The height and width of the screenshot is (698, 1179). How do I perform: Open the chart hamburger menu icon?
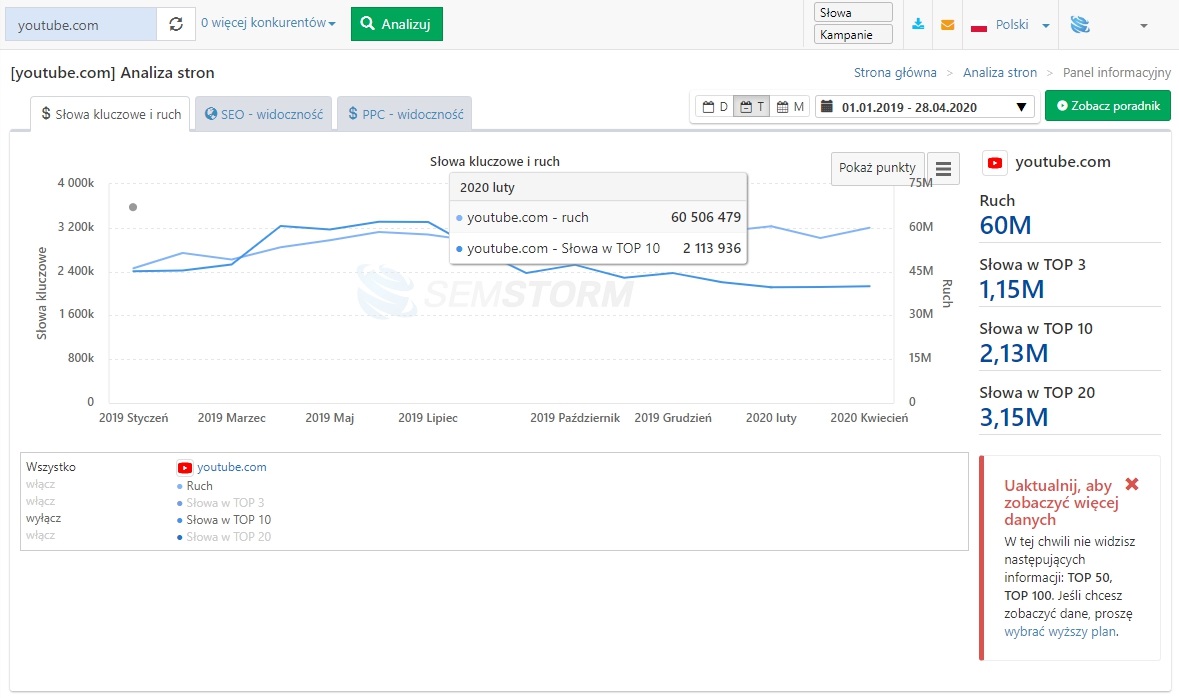[943, 167]
